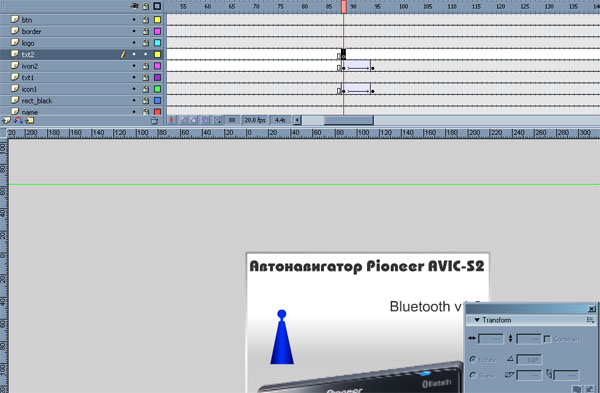Select the txt2 layer name
The width and height of the screenshot is (600, 393).
pos(28,55)
